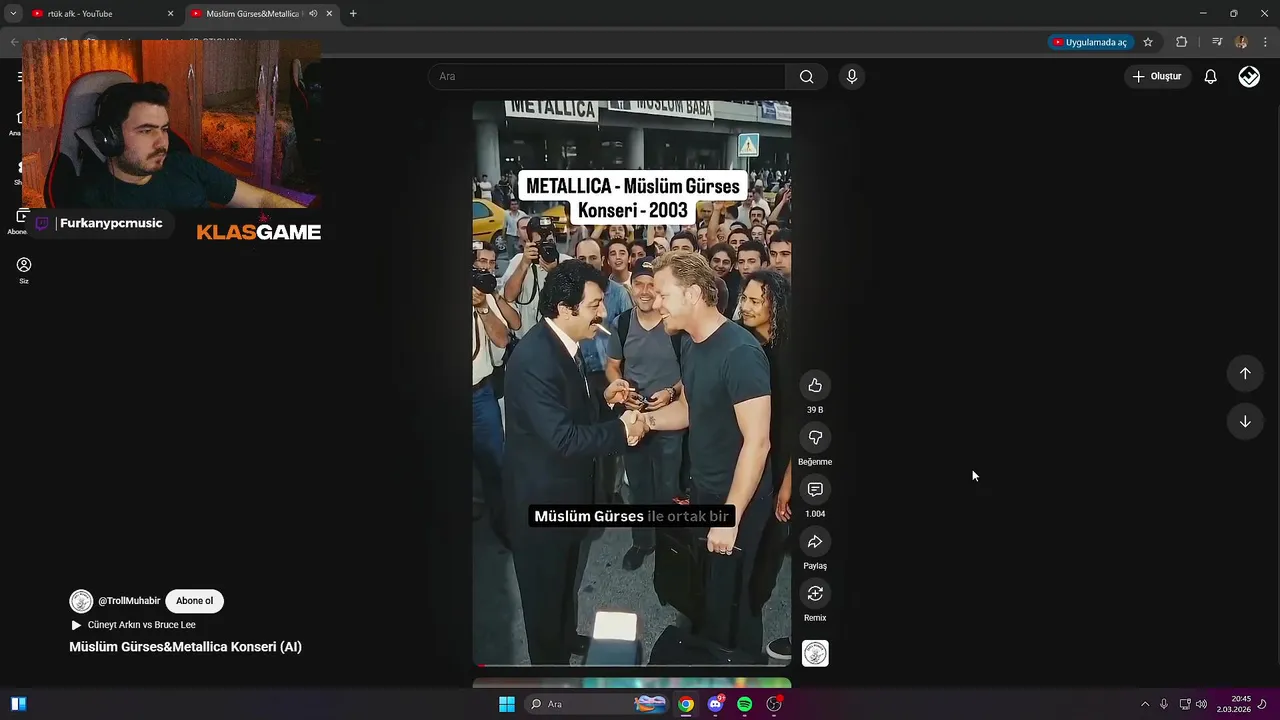Click the video title Müslüm Gürses&Metallica Konseri (AI)
The image size is (1280, 720).
coord(185,647)
